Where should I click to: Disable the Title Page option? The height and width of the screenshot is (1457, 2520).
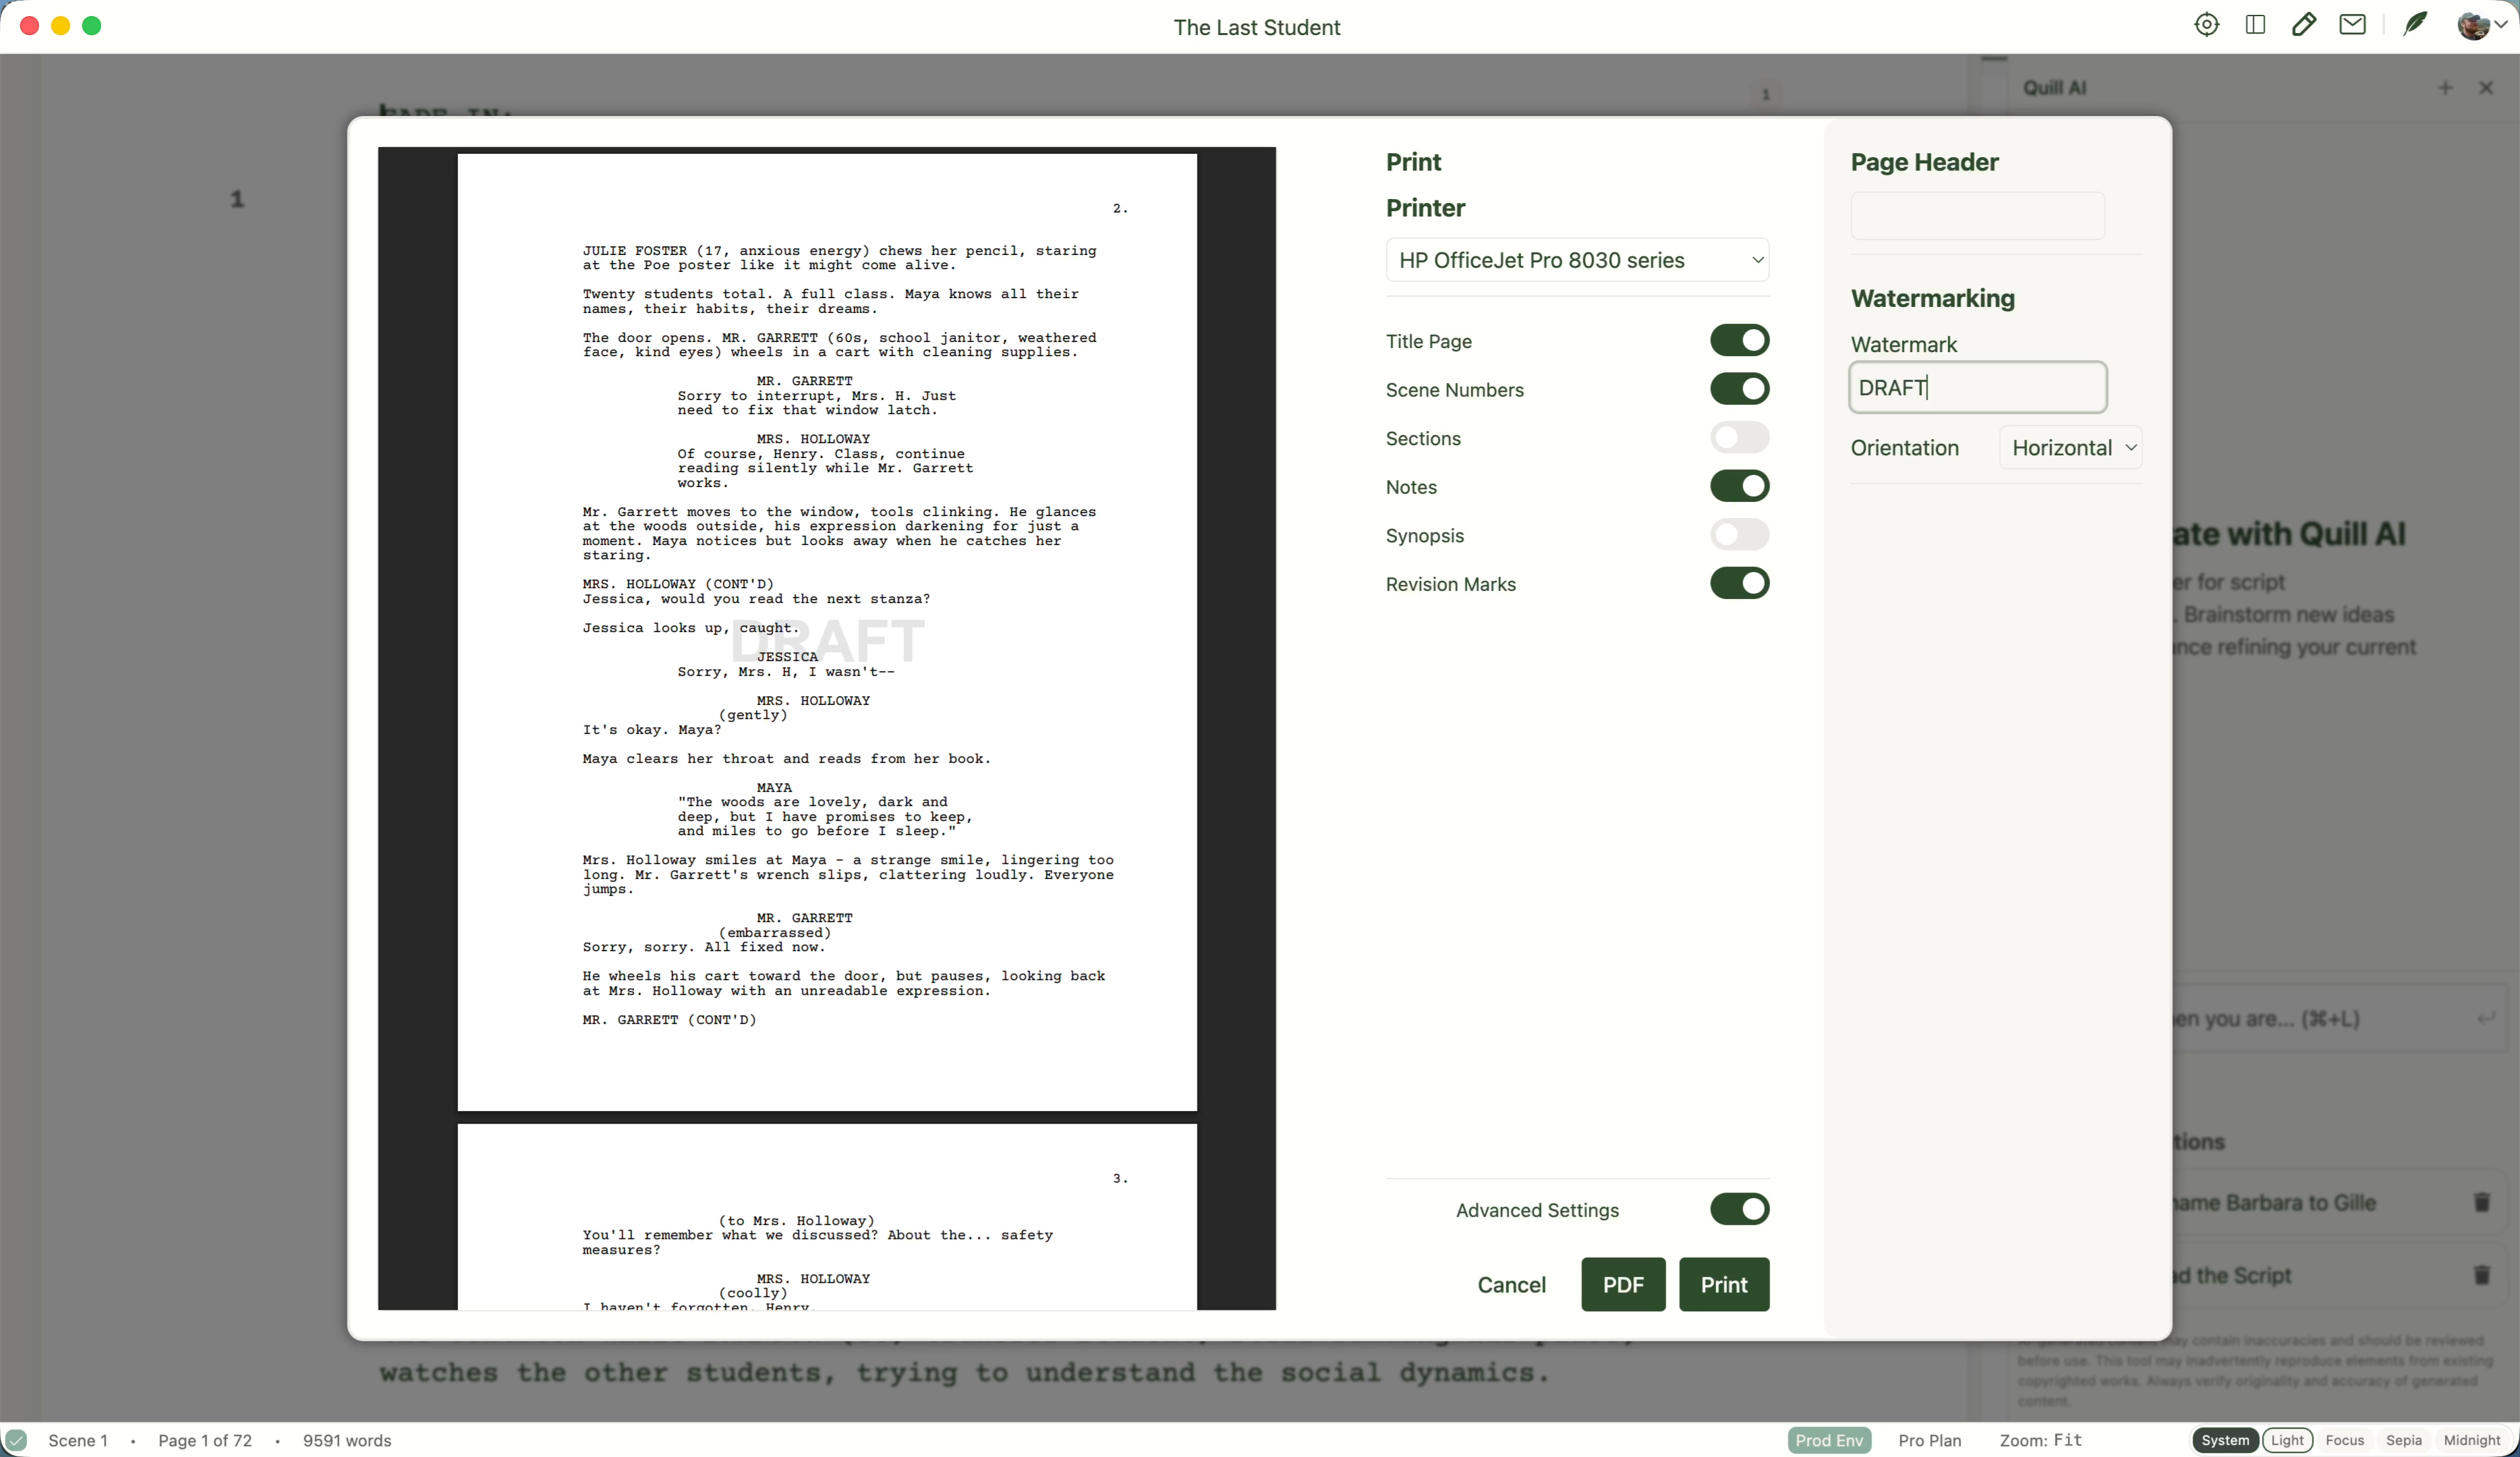tap(1740, 341)
